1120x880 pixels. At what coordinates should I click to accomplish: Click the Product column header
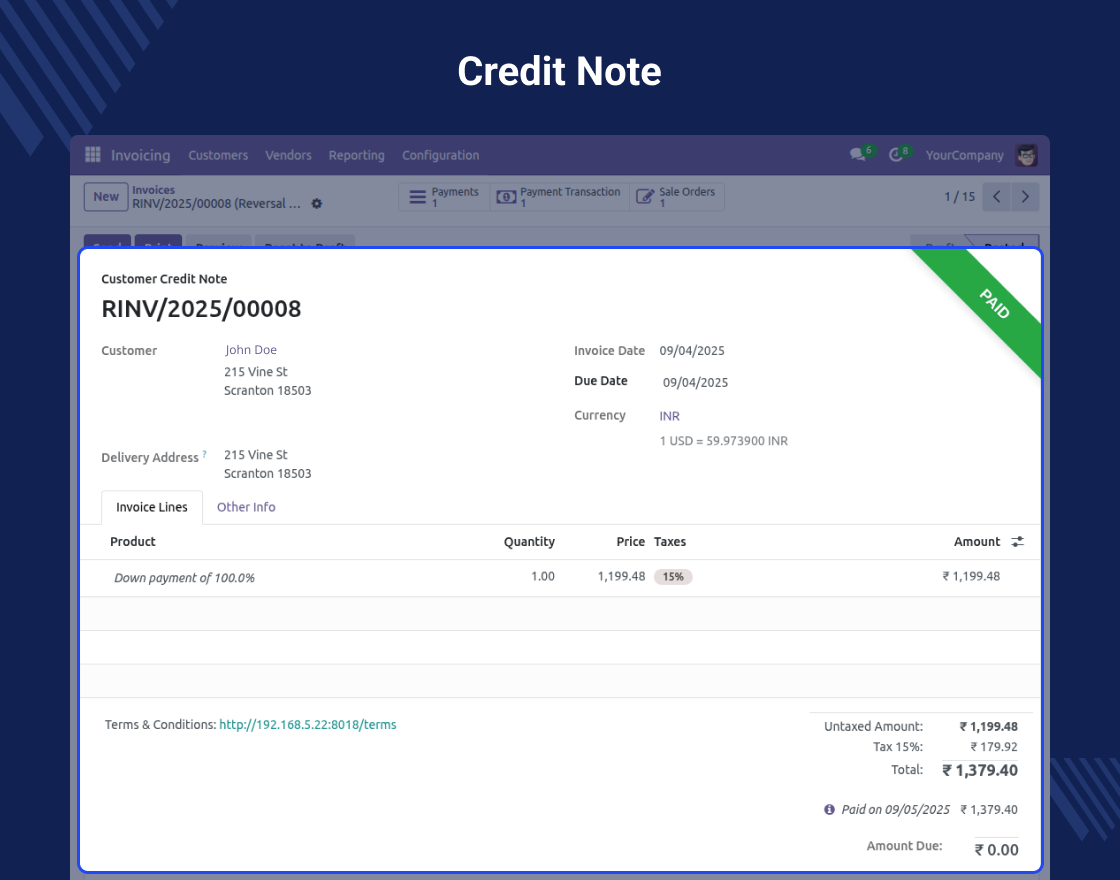coord(133,541)
